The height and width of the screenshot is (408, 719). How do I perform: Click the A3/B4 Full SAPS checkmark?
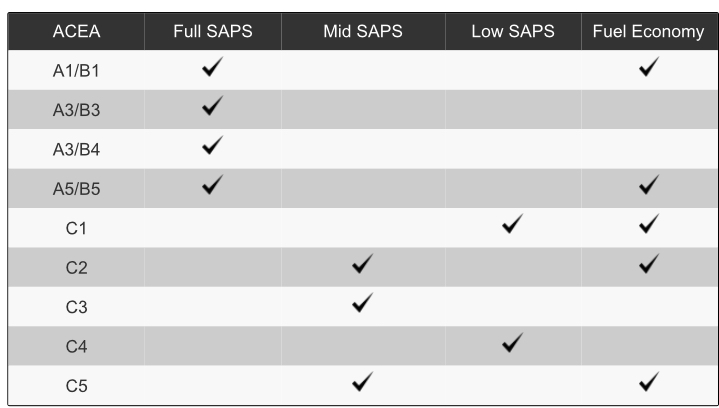(212, 146)
